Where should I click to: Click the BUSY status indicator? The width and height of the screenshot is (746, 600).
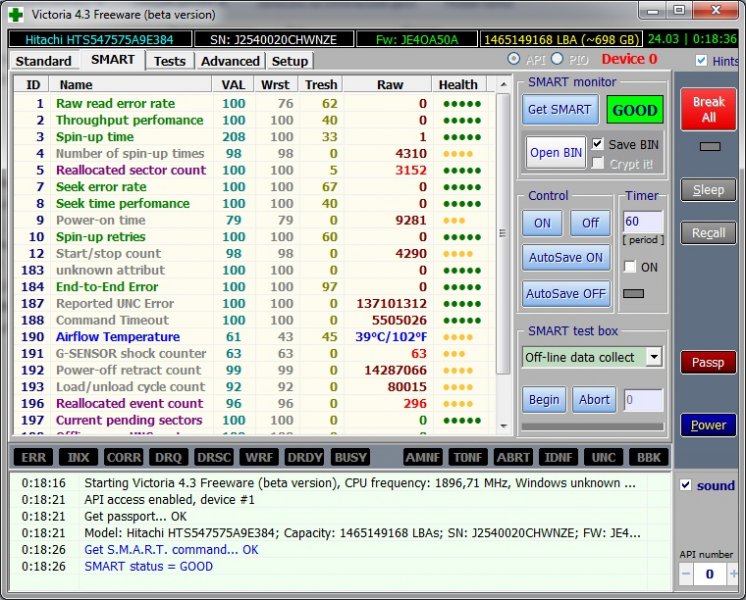click(351, 457)
